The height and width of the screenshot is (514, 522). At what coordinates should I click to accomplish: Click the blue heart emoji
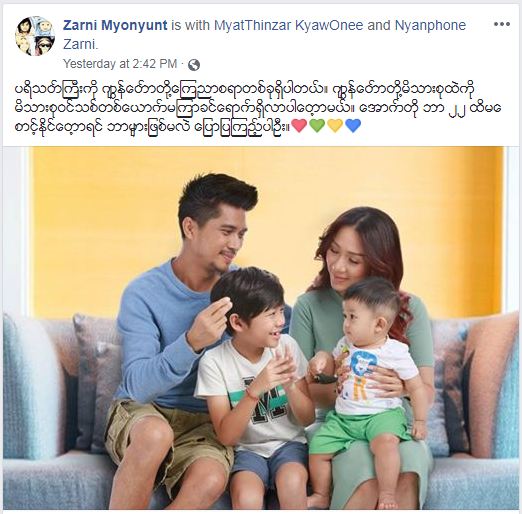(x=353, y=126)
